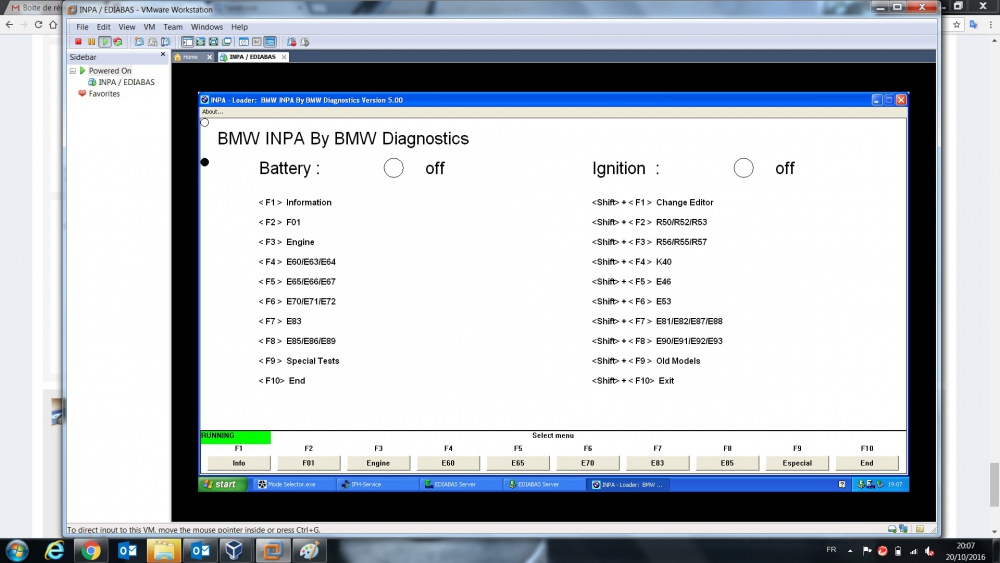The image size is (1000, 563).
Task: Click '<Shift>+<F5> E46' menu line
Action: pyautogui.click(x=631, y=282)
